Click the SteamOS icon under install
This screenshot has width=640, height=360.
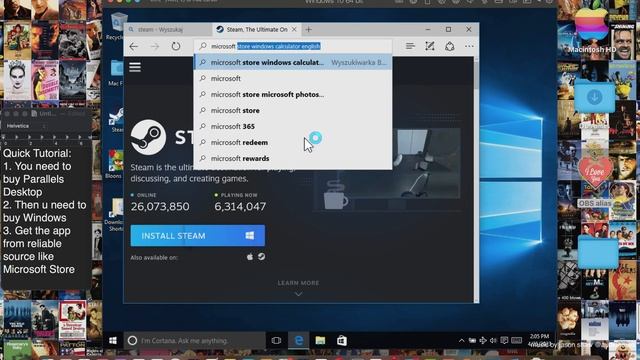click(x=262, y=257)
